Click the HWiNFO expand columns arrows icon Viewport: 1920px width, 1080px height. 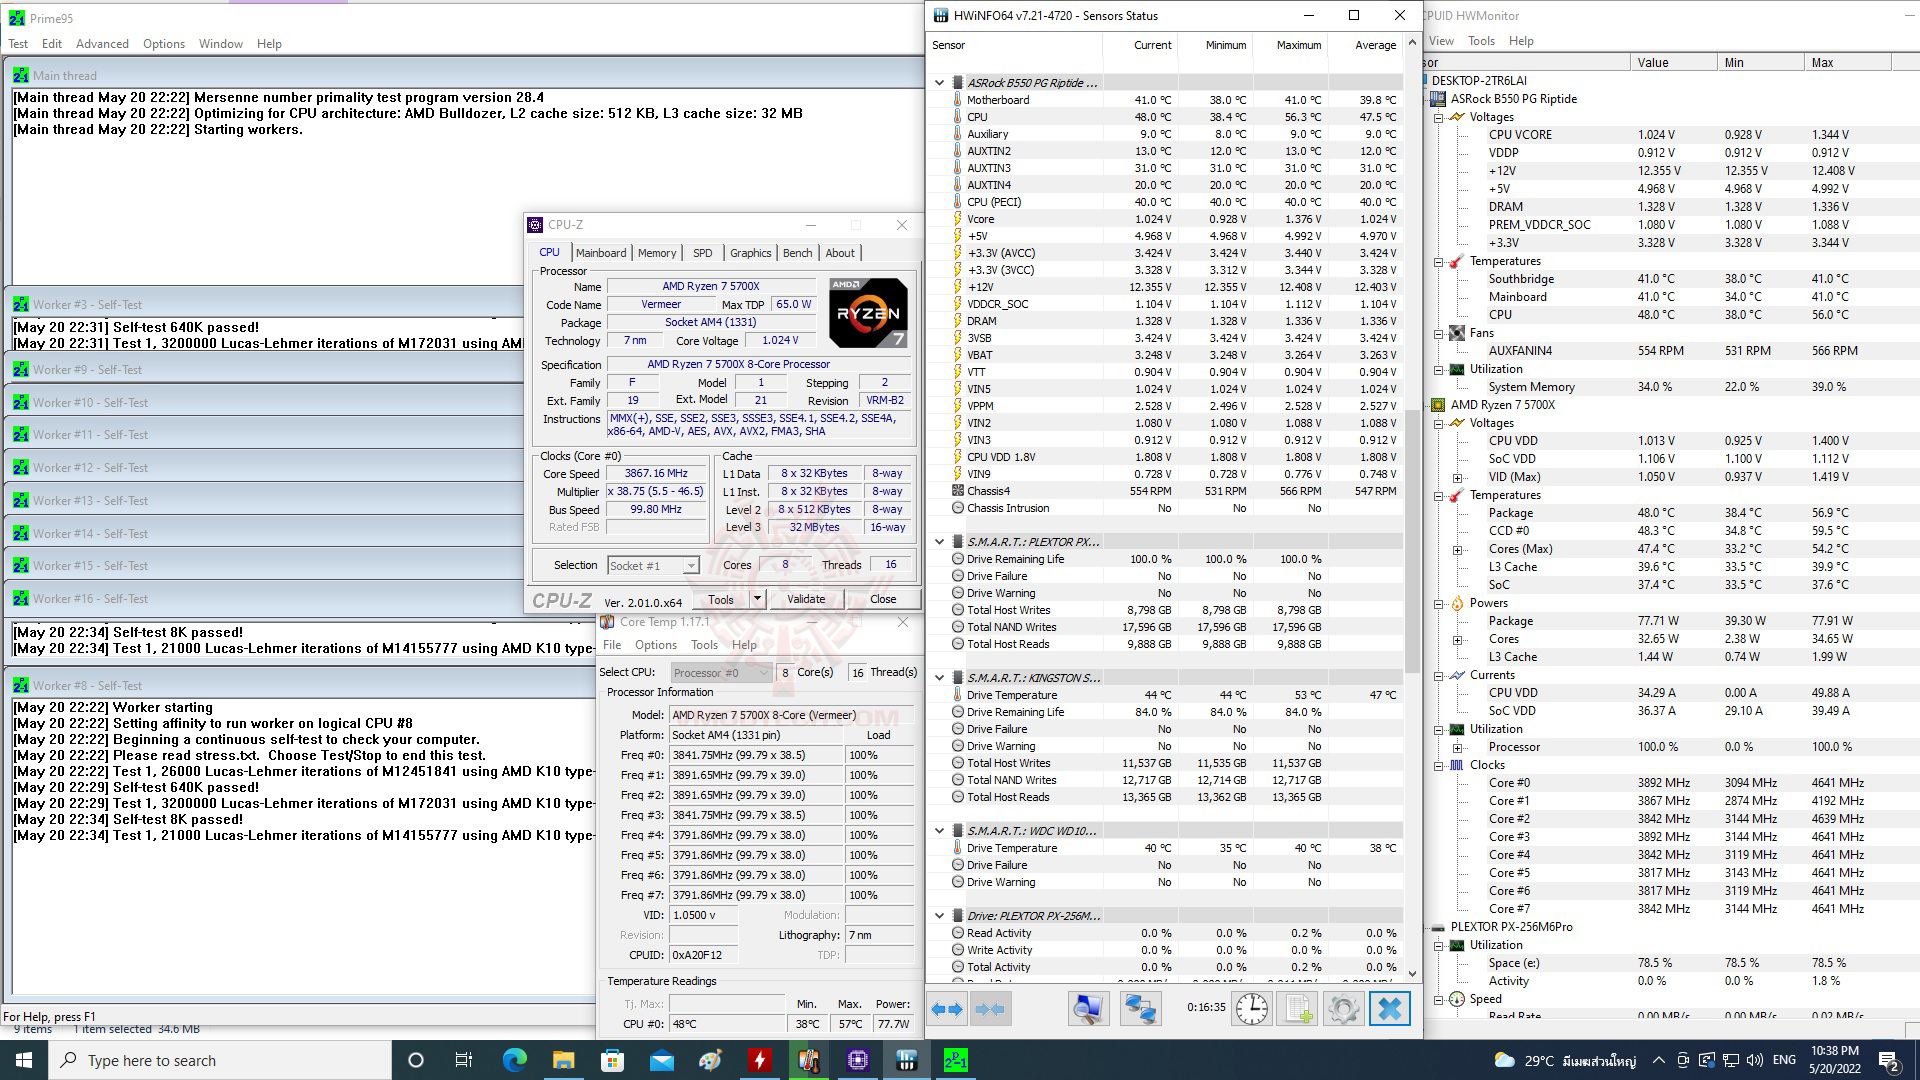[947, 1009]
